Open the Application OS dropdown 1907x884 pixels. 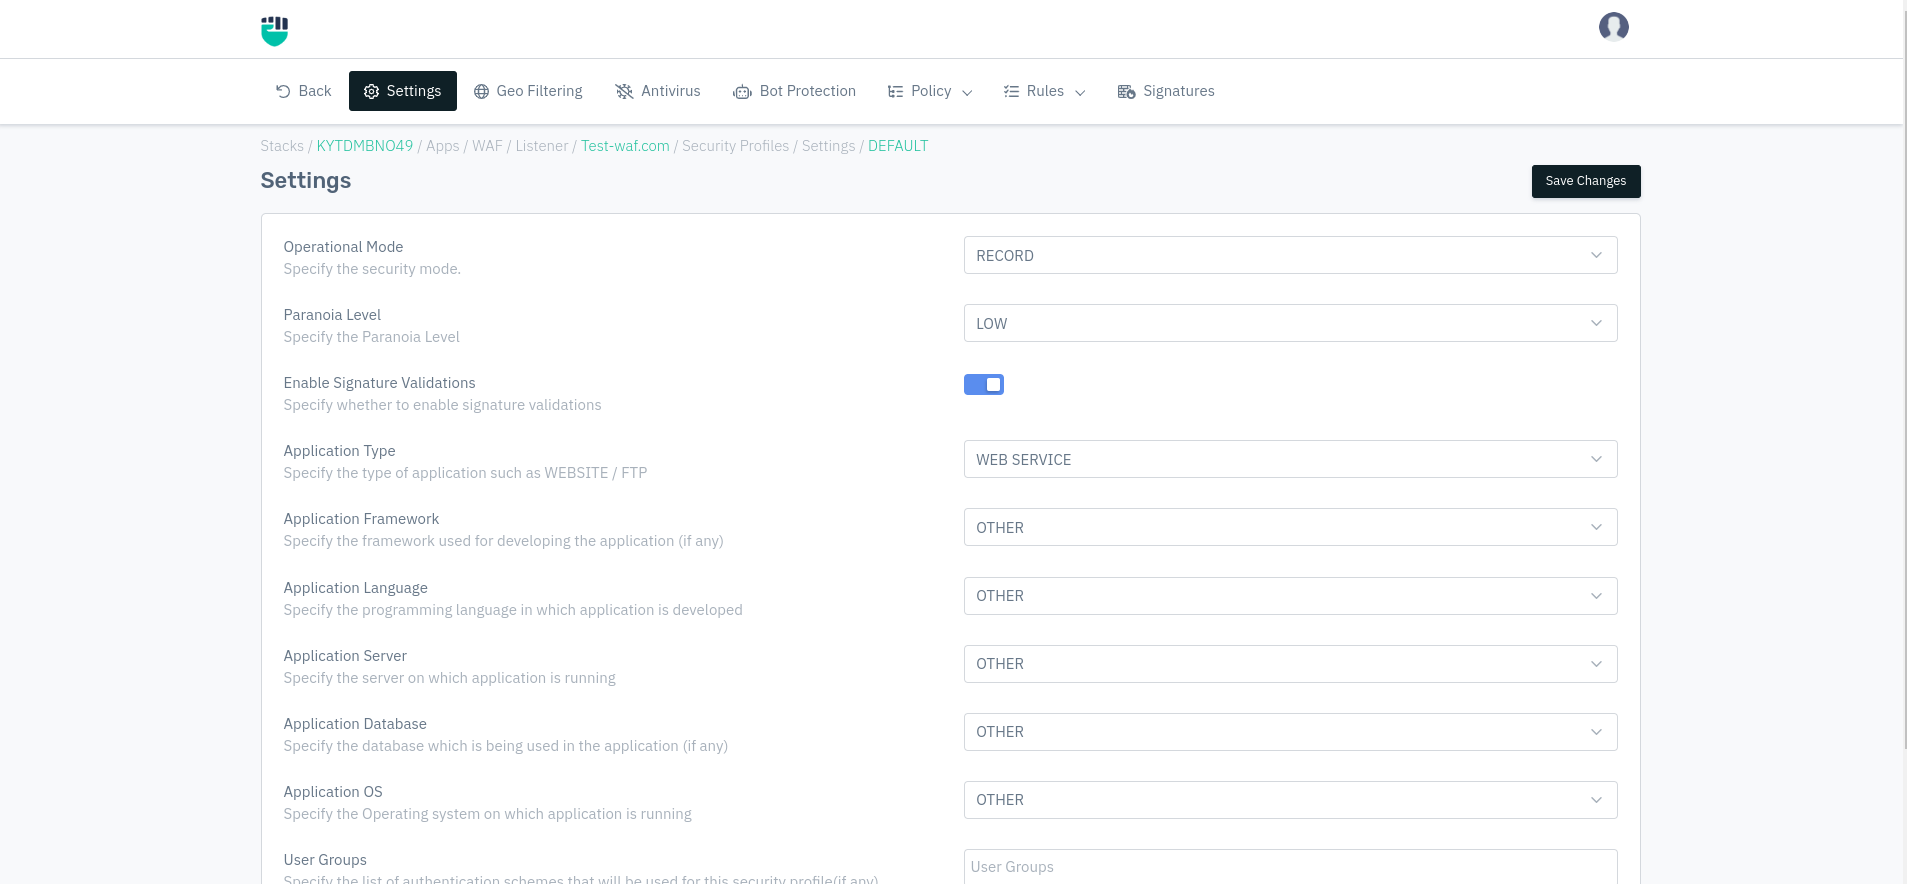[1290, 800]
